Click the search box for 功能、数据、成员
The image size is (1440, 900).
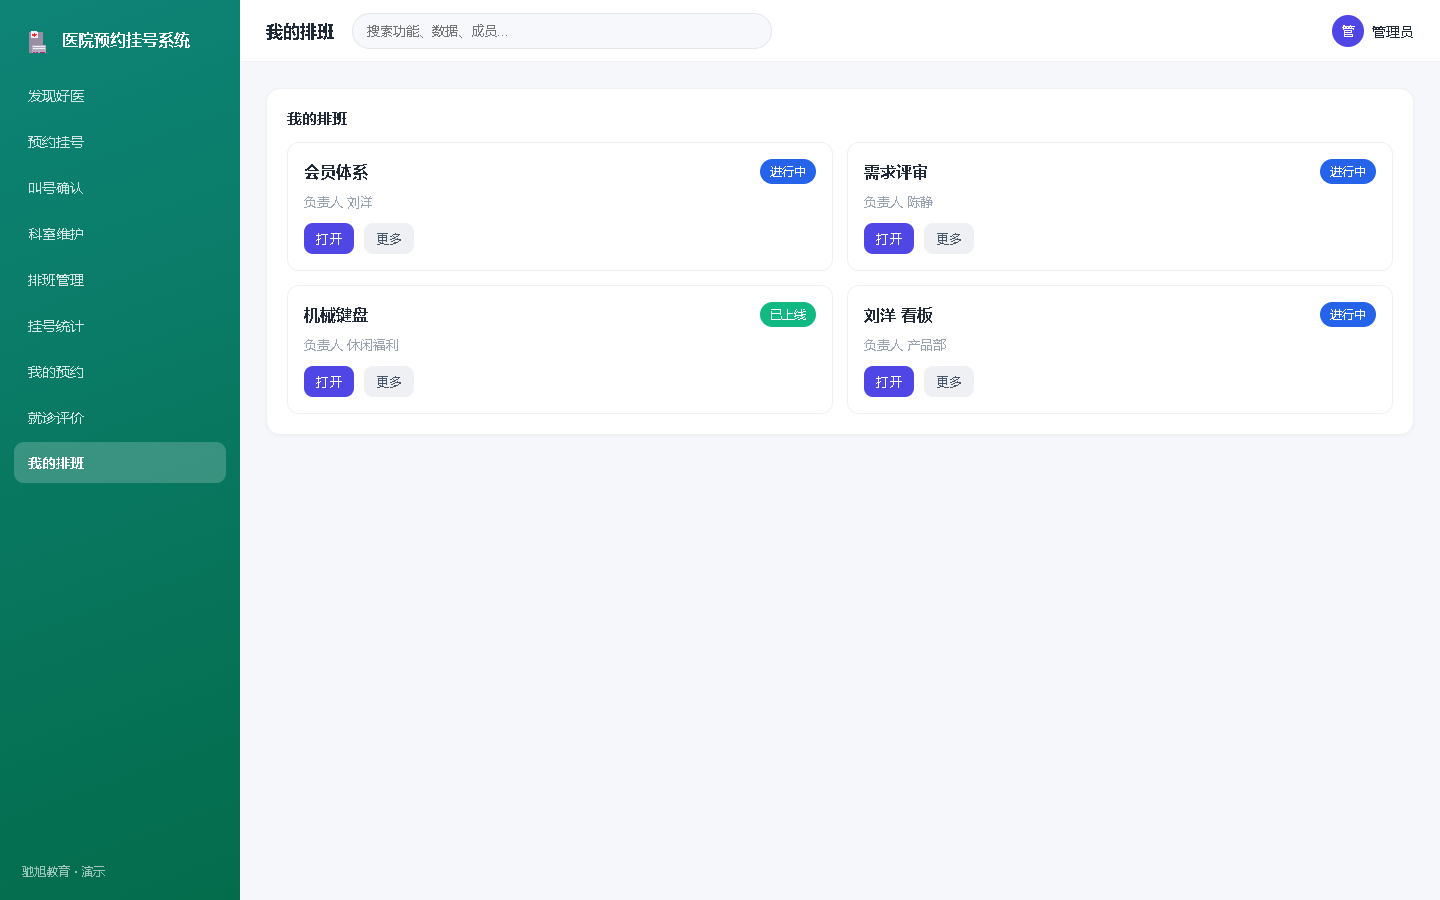click(562, 31)
